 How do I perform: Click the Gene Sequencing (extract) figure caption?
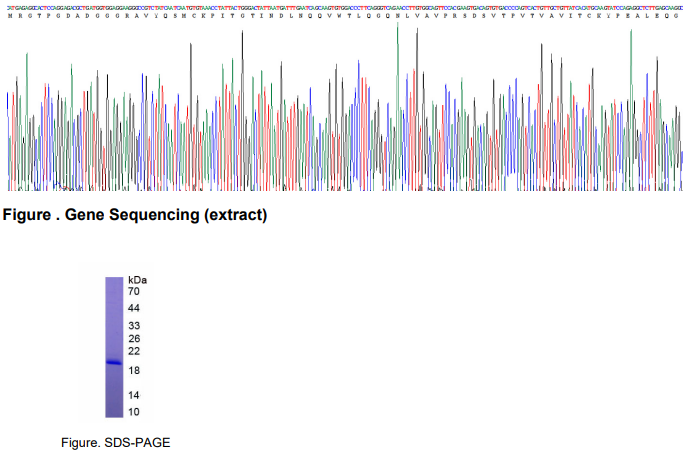[x=136, y=215]
